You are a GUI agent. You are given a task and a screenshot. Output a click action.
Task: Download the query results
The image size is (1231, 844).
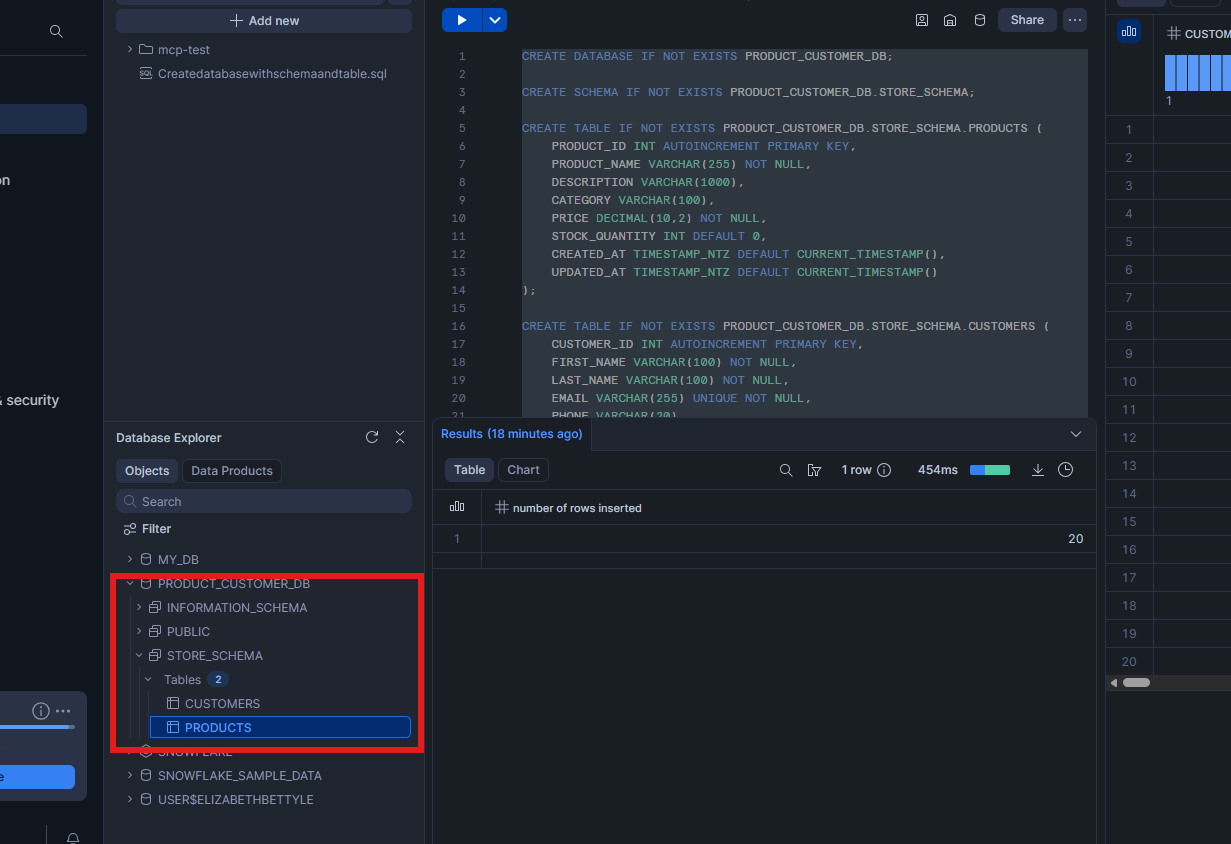click(1038, 470)
